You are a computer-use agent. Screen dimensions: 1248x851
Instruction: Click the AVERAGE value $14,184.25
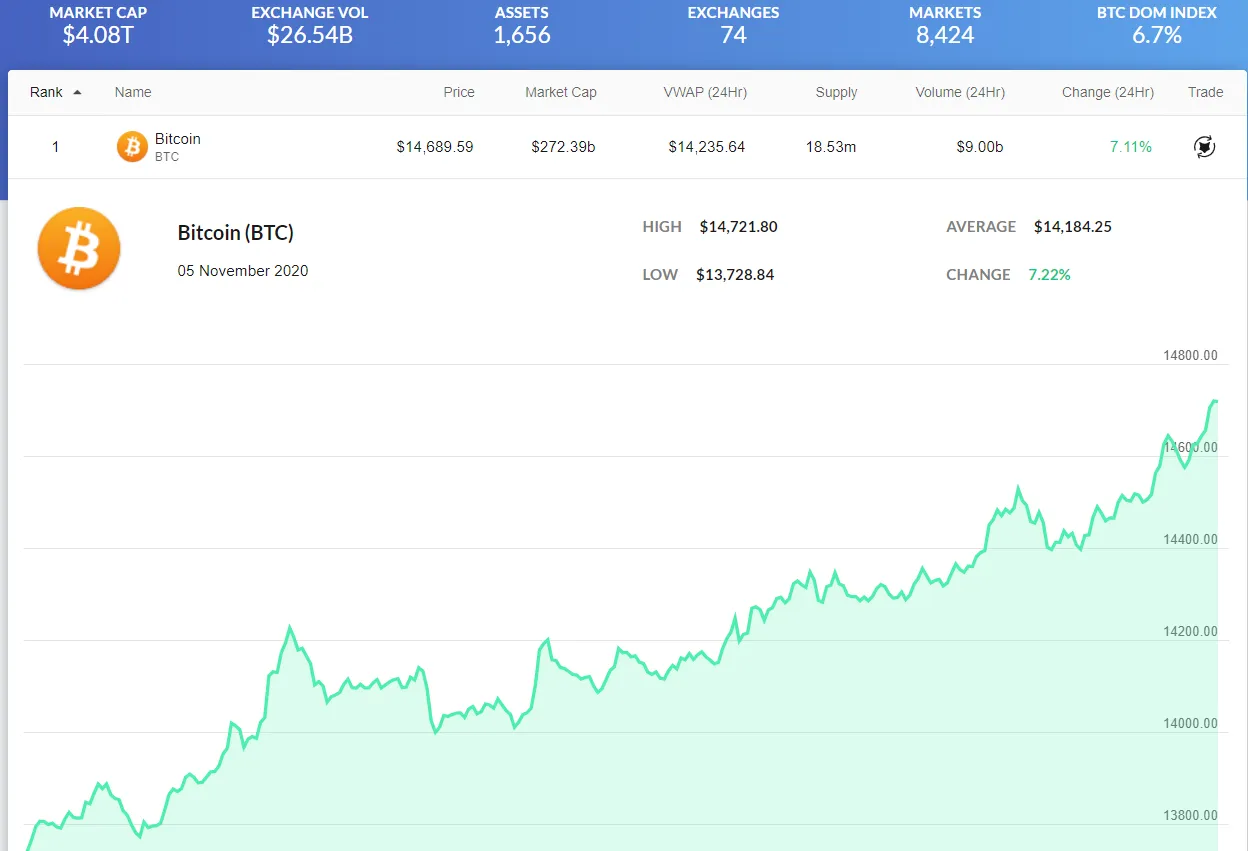click(x=1073, y=227)
